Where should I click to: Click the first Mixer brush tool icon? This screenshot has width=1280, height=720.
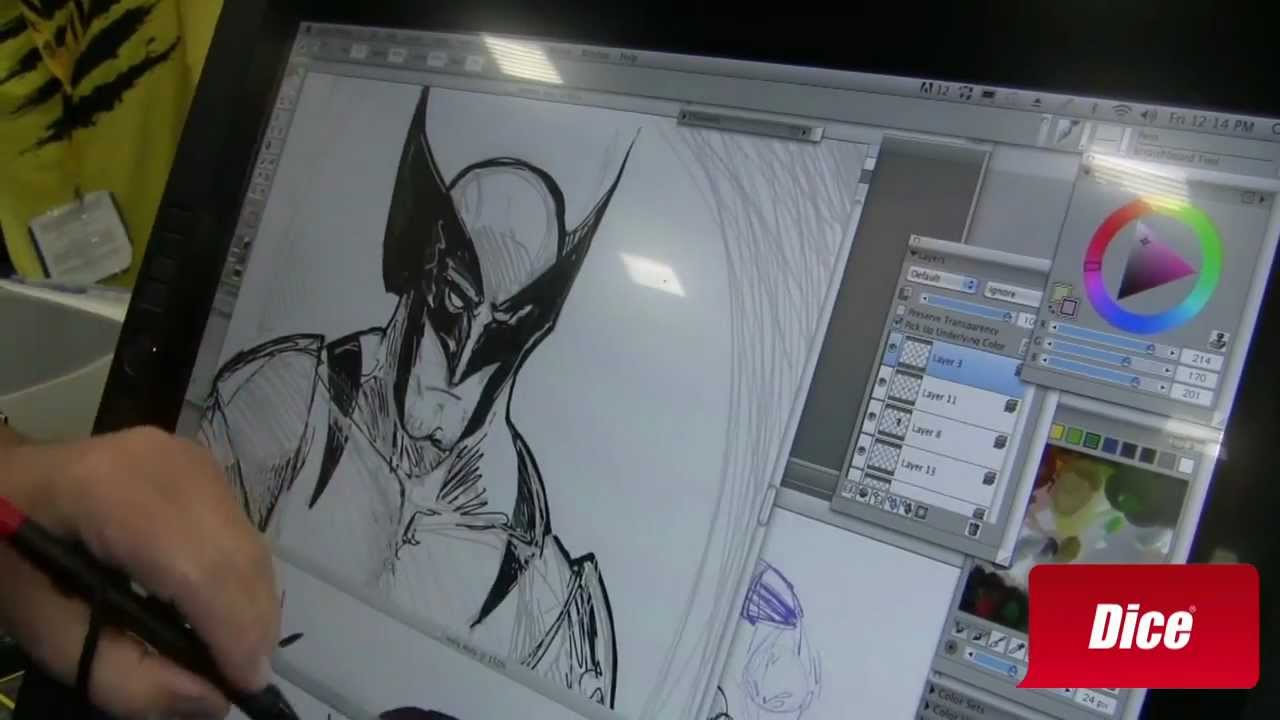click(x=961, y=630)
